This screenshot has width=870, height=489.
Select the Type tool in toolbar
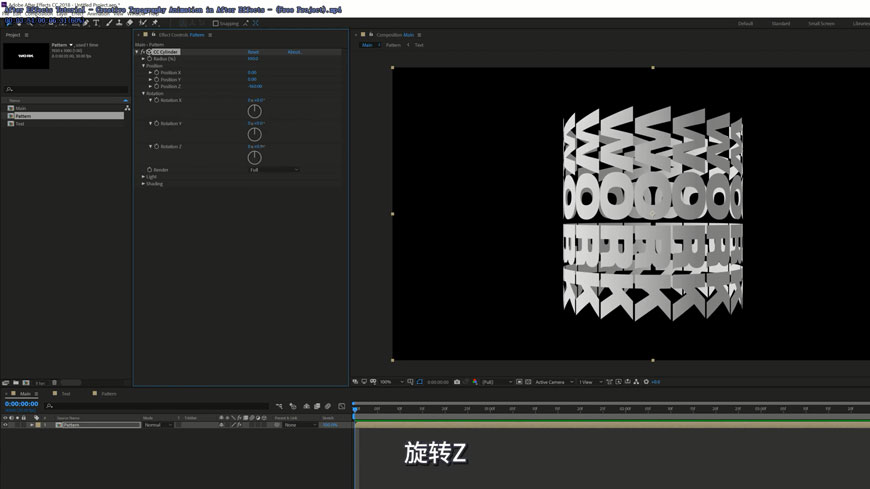pos(97,23)
